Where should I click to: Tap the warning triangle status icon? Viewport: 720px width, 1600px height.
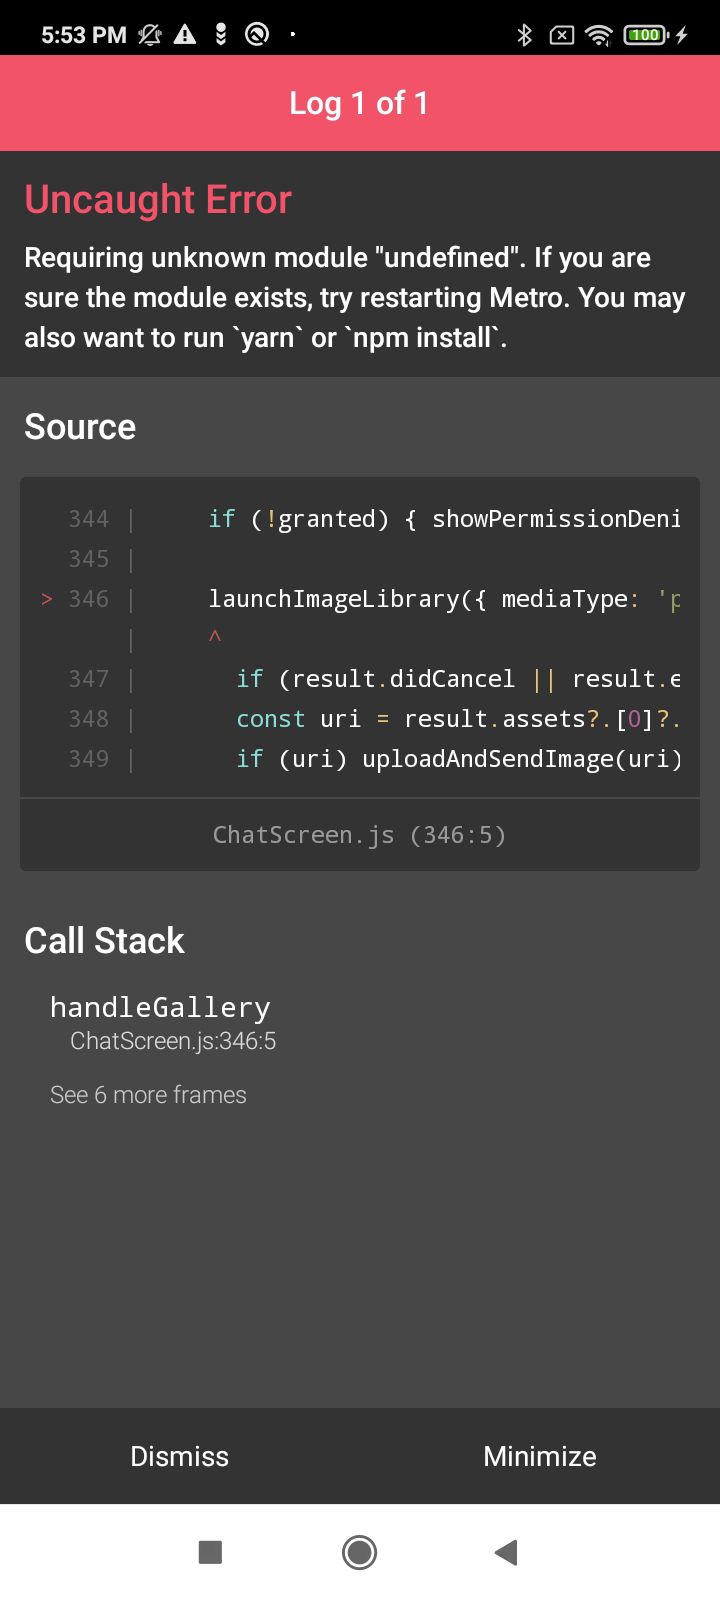(185, 35)
